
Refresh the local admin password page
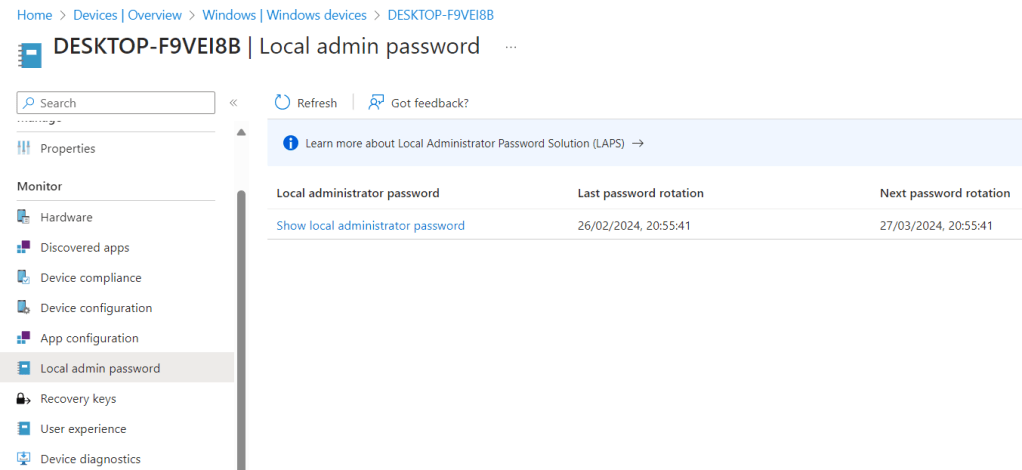point(306,103)
